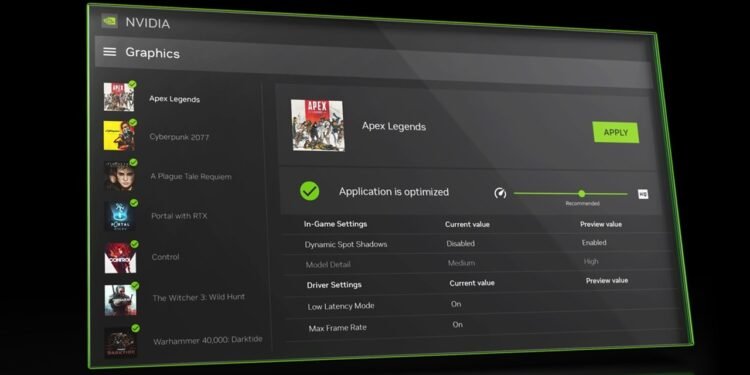Select Portal with RTX cover icon
The height and width of the screenshot is (375, 750).
click(120, 216)
